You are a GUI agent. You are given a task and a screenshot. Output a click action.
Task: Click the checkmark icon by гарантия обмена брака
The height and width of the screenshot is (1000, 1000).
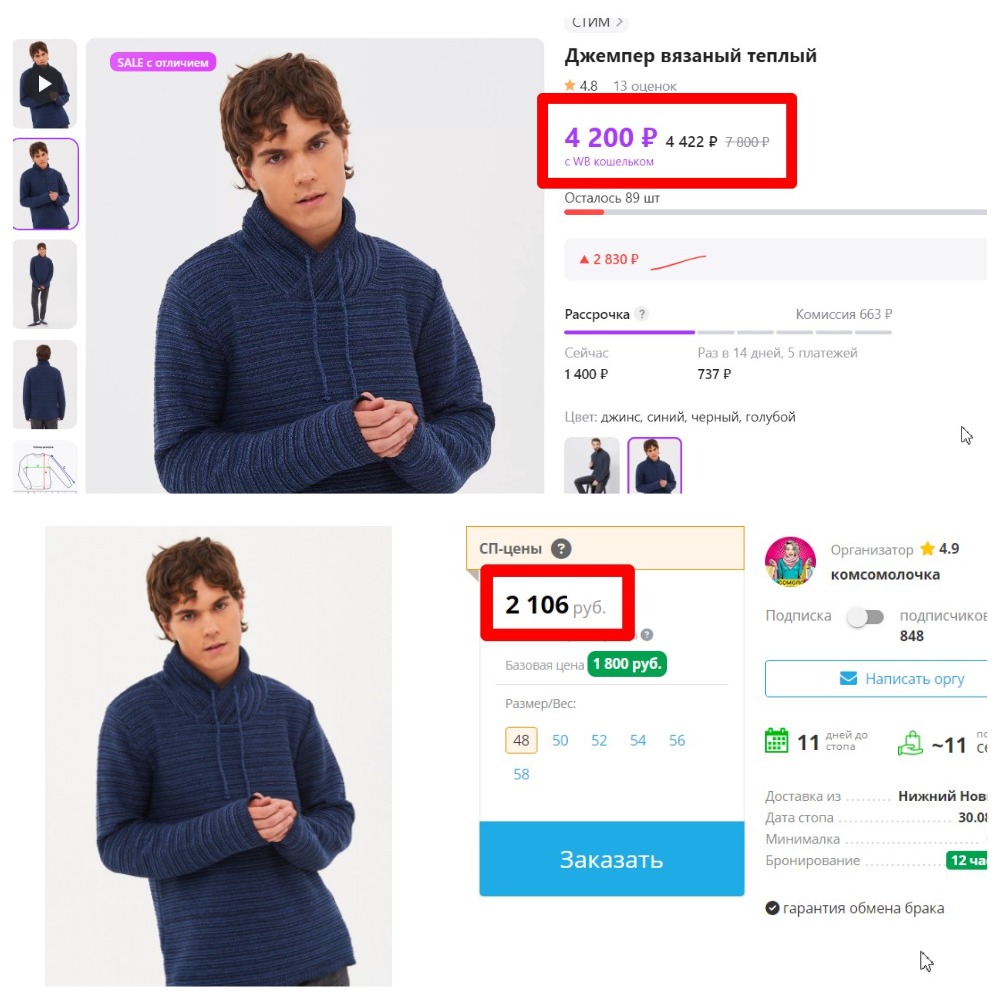click(x=772, y=908)
